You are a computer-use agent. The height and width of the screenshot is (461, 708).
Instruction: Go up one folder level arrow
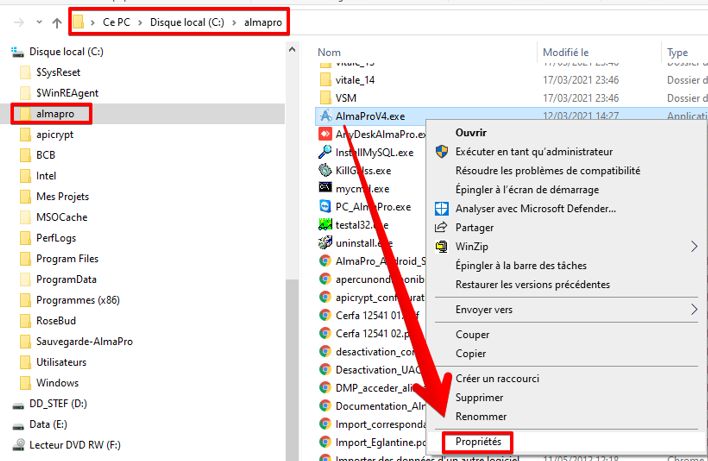point(57,23)
